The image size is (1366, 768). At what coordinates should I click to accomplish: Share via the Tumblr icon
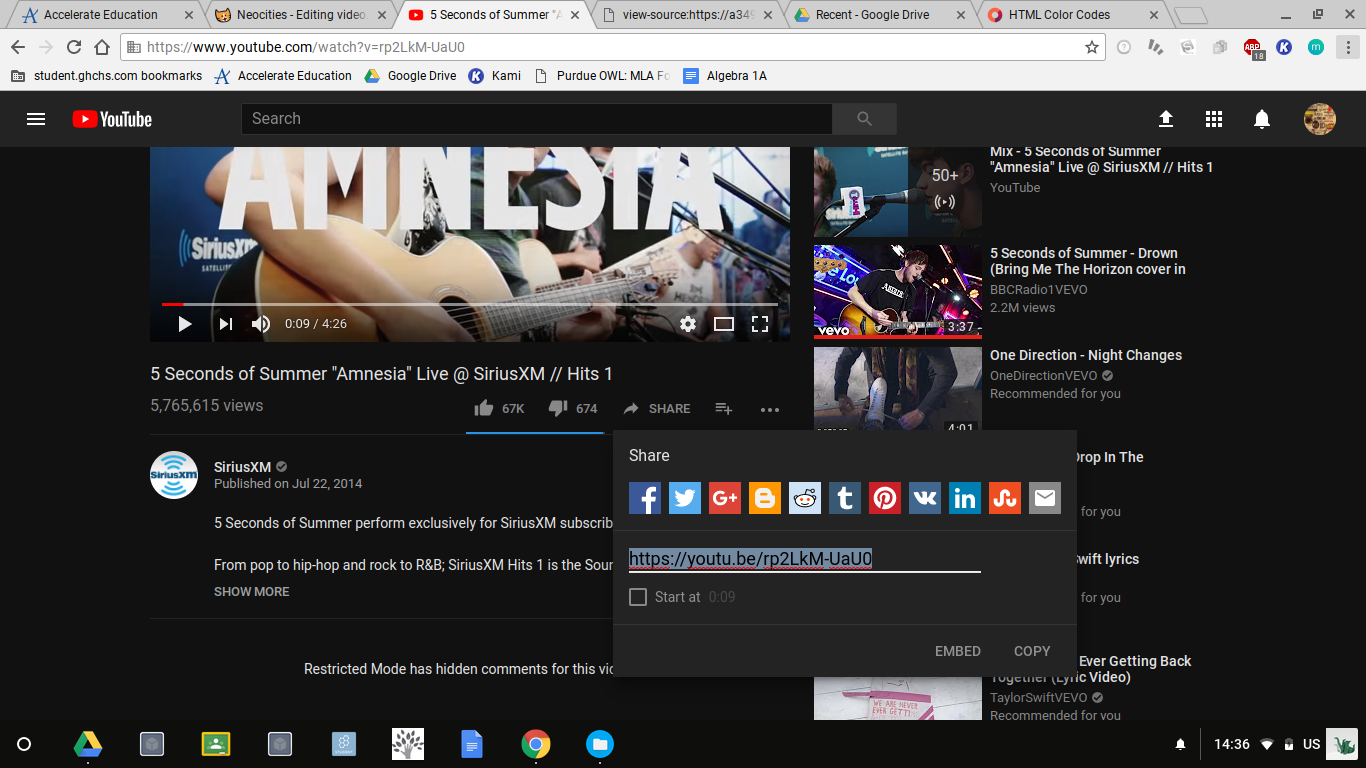(x=845, y=497)
